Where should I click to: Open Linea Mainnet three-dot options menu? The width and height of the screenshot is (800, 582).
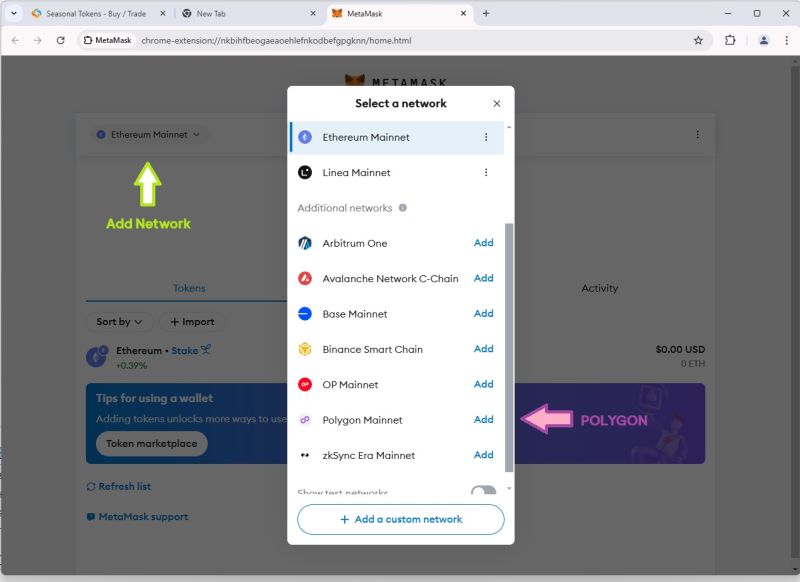click(486, 173)
